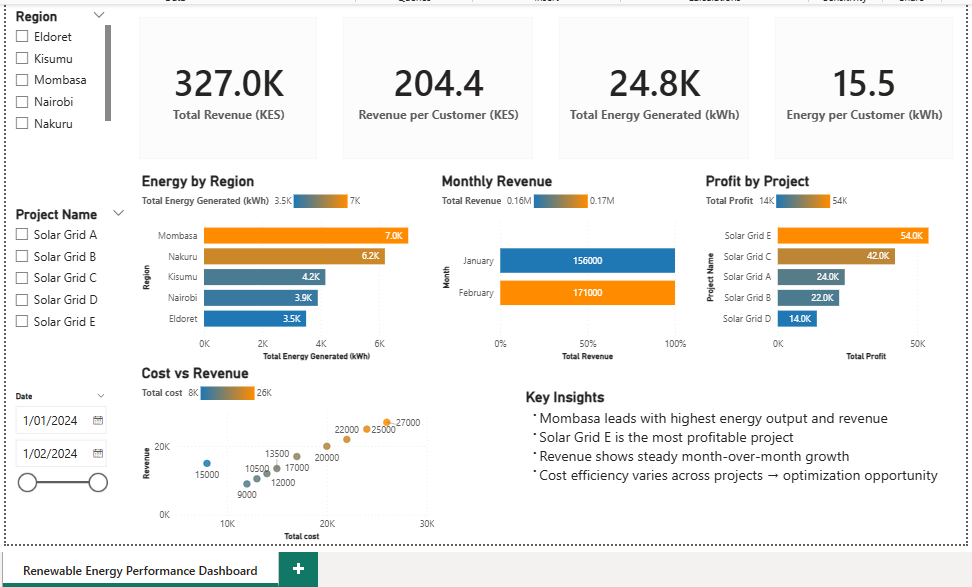Check the Eldoret region checkbox
Viewport: 972px width, 587px height.
coord(22,37)
